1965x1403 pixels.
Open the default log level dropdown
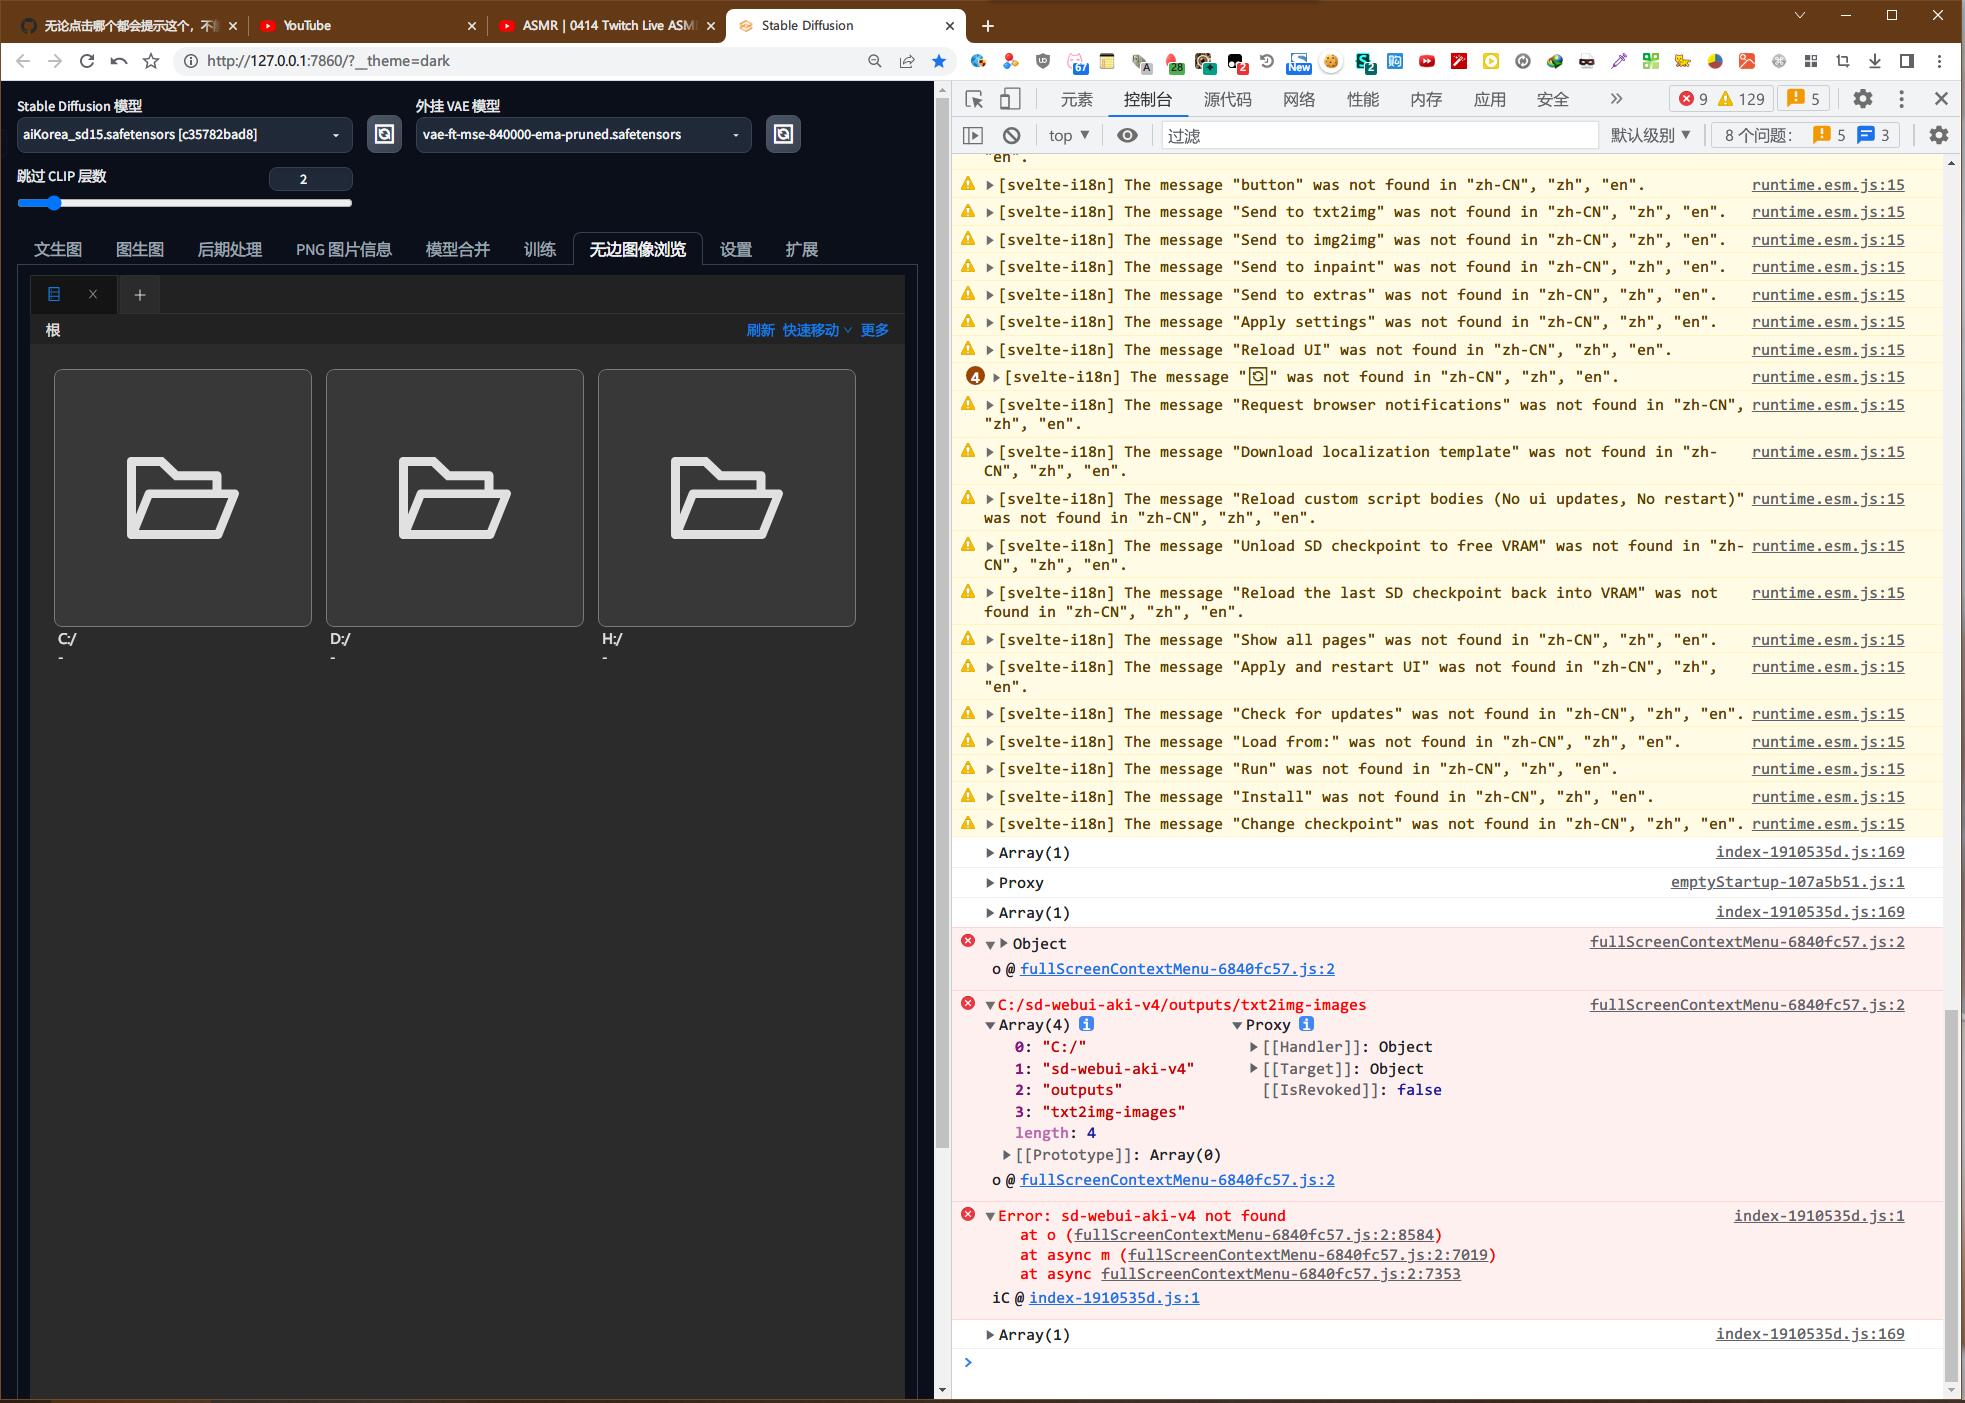pos(1650,135)
